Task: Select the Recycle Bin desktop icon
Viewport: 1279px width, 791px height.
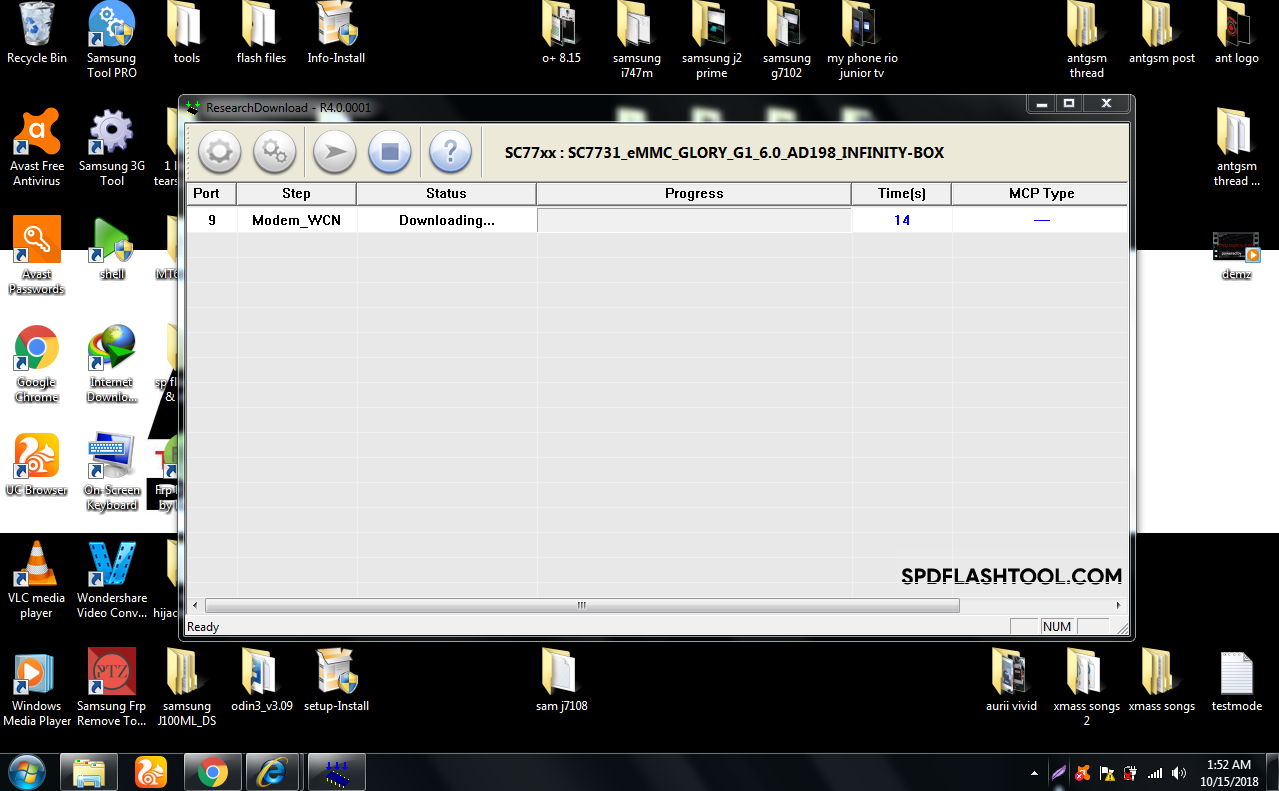Action: 37,34
